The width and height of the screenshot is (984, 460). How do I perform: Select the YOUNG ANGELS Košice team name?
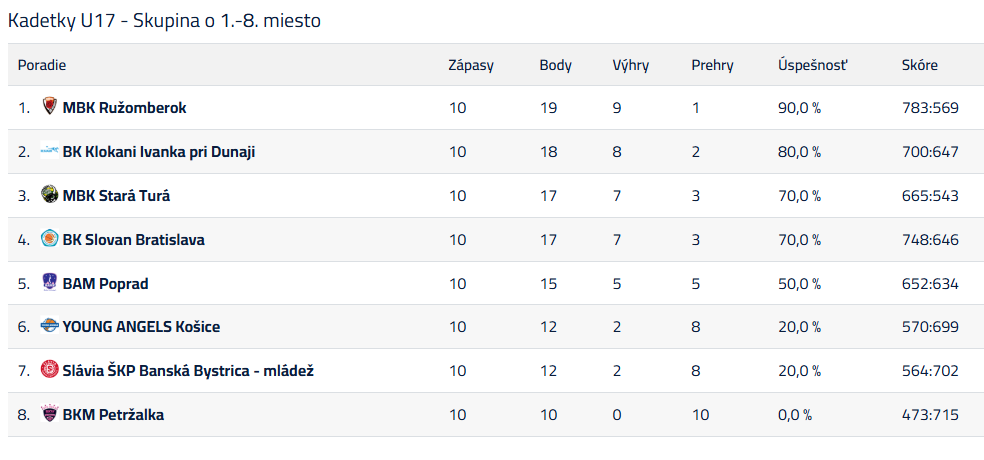[x=141, y=327]
